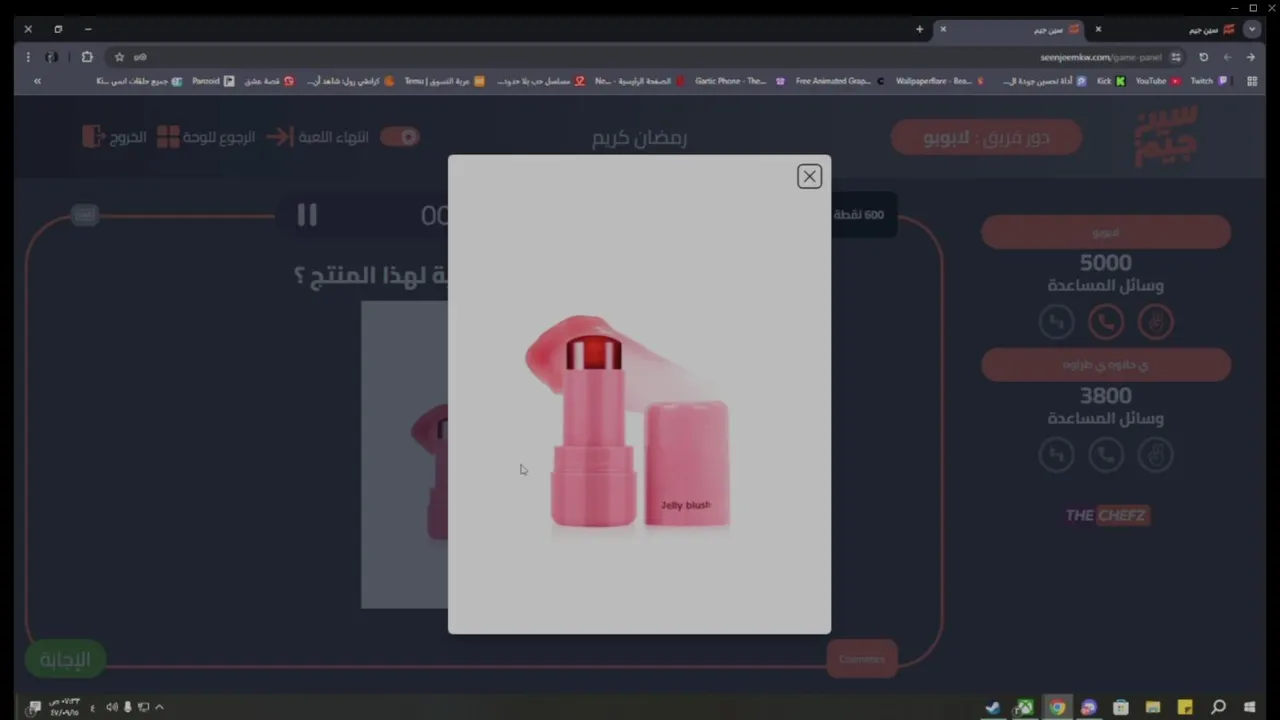
Task: Use the leftmost help icon for 5000 team
Action: (1056, 322)
